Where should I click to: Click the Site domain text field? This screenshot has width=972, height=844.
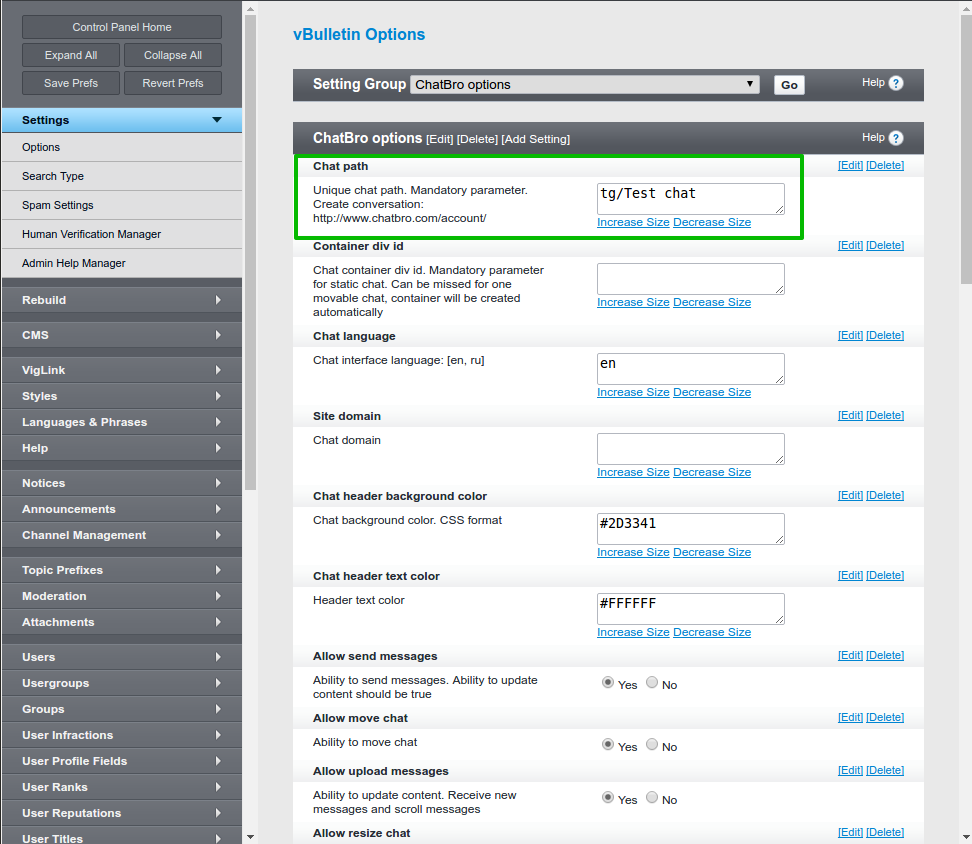tap(691, 449)
